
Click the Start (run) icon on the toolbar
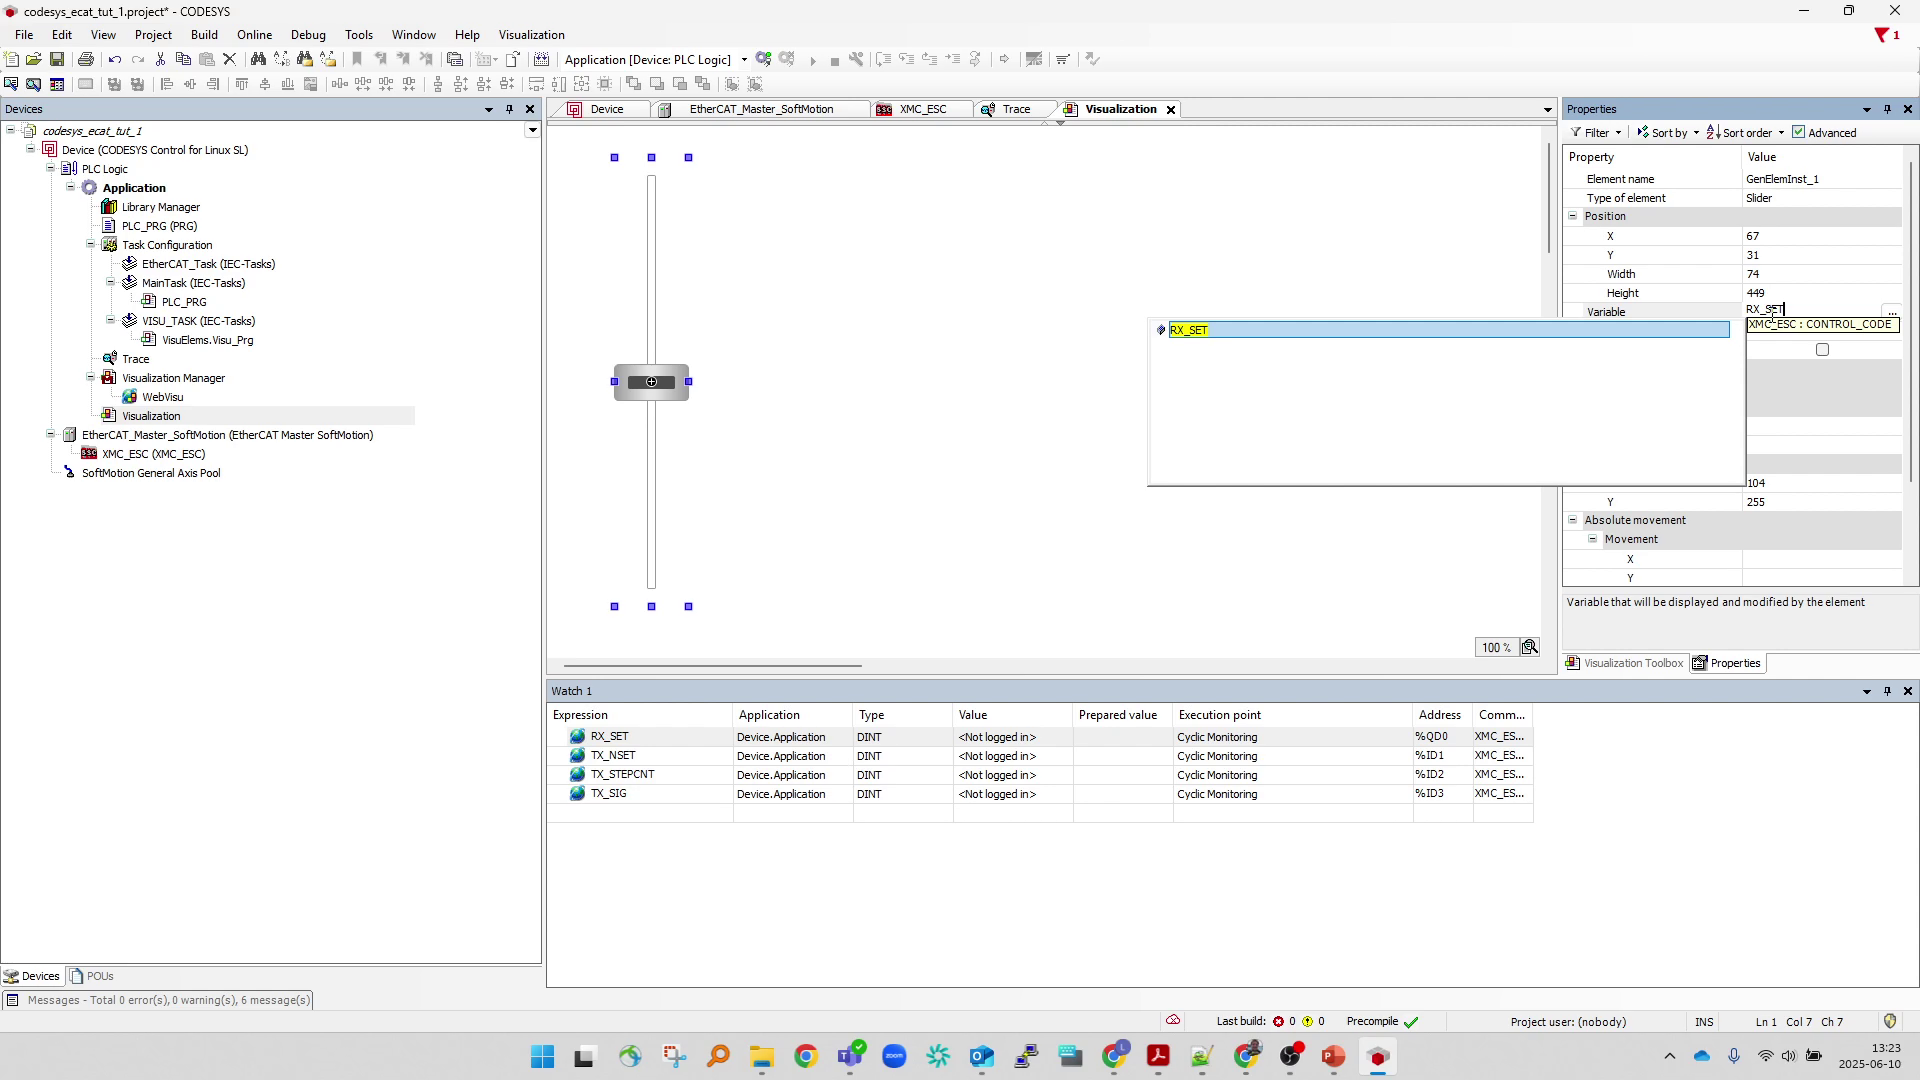point(813,59)
